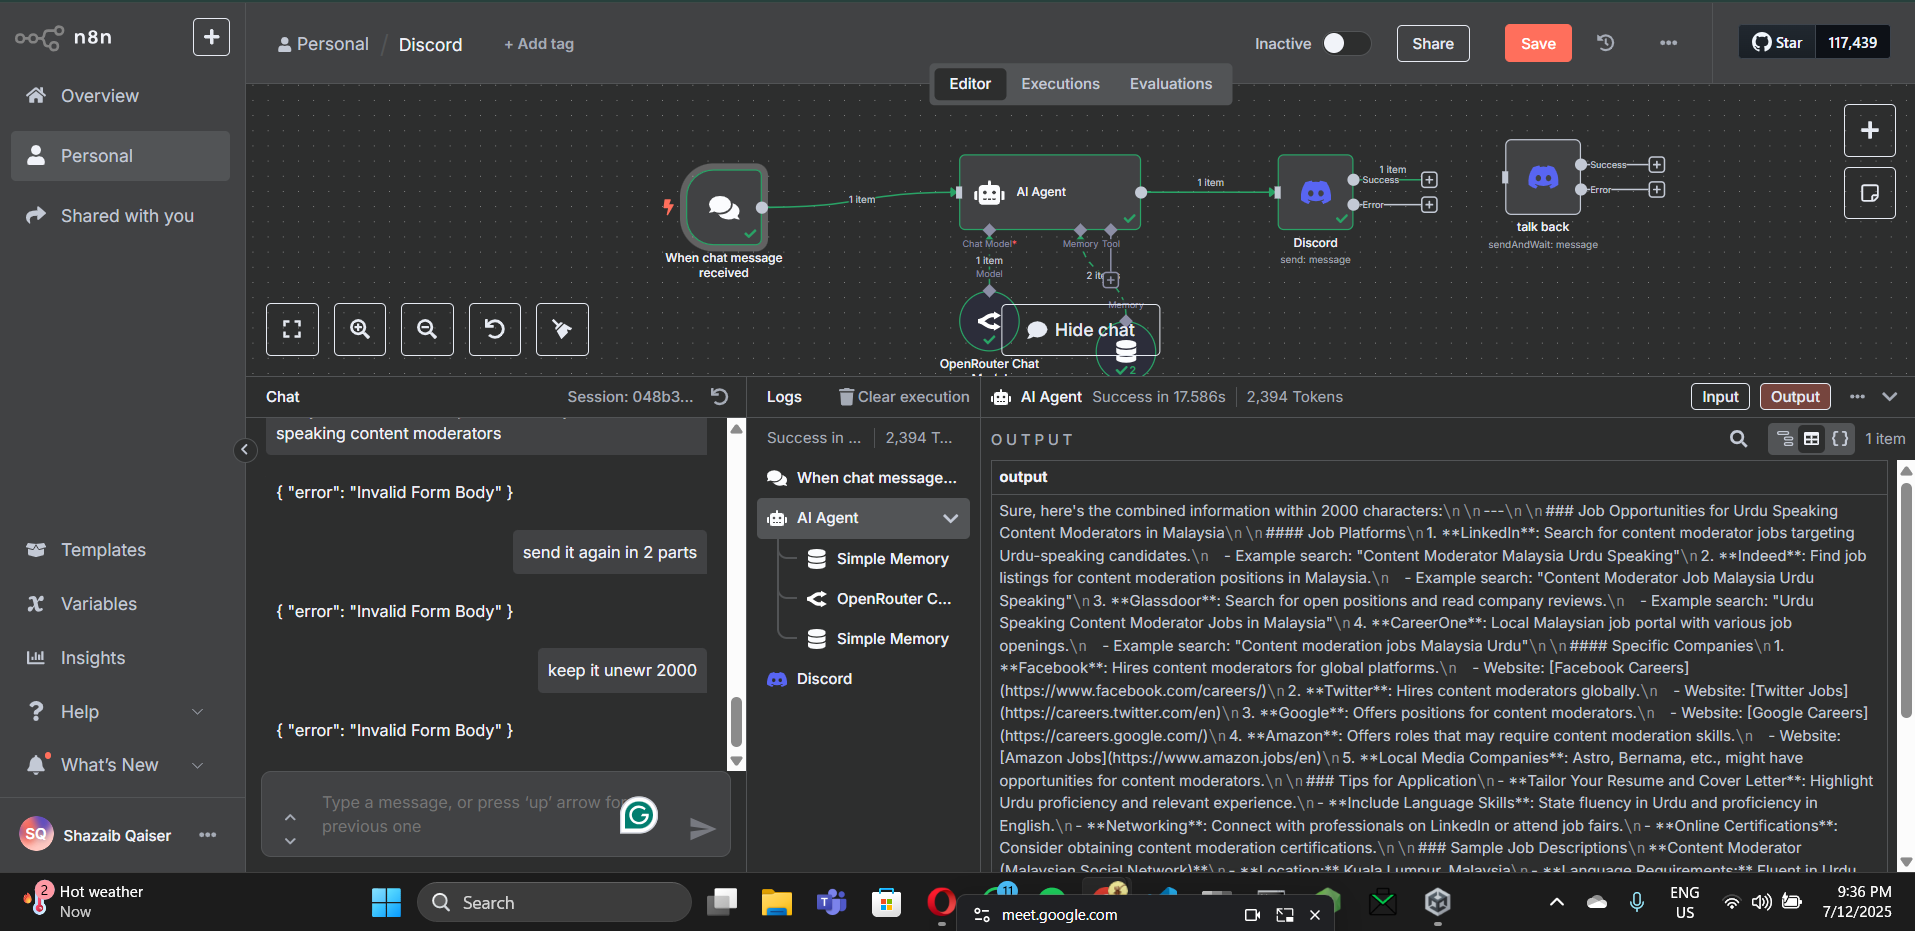Add node on talk back Success output

click(x=1656, y=165)
